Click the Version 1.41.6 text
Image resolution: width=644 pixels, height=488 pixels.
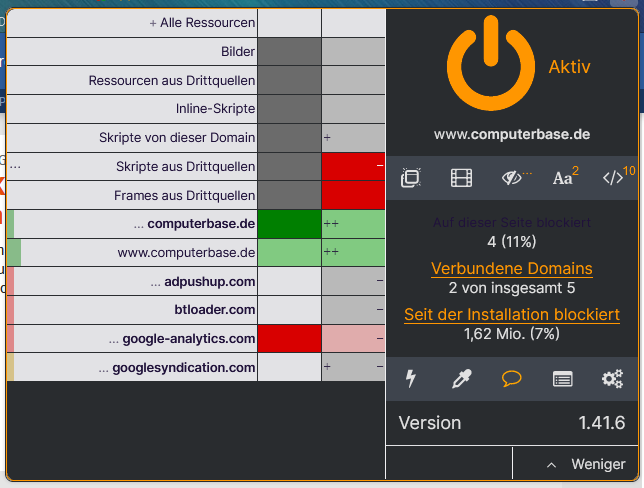pos(512,423)
